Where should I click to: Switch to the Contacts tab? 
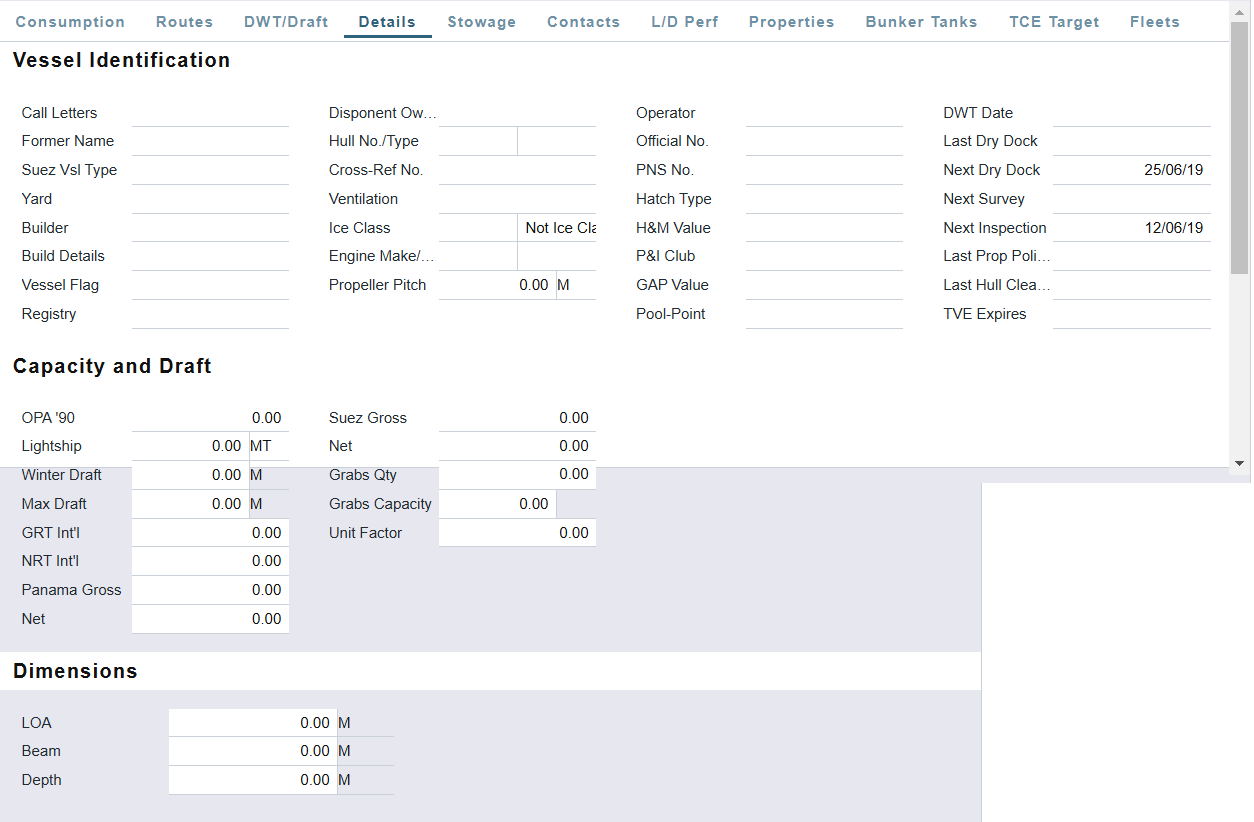(583, 21)
